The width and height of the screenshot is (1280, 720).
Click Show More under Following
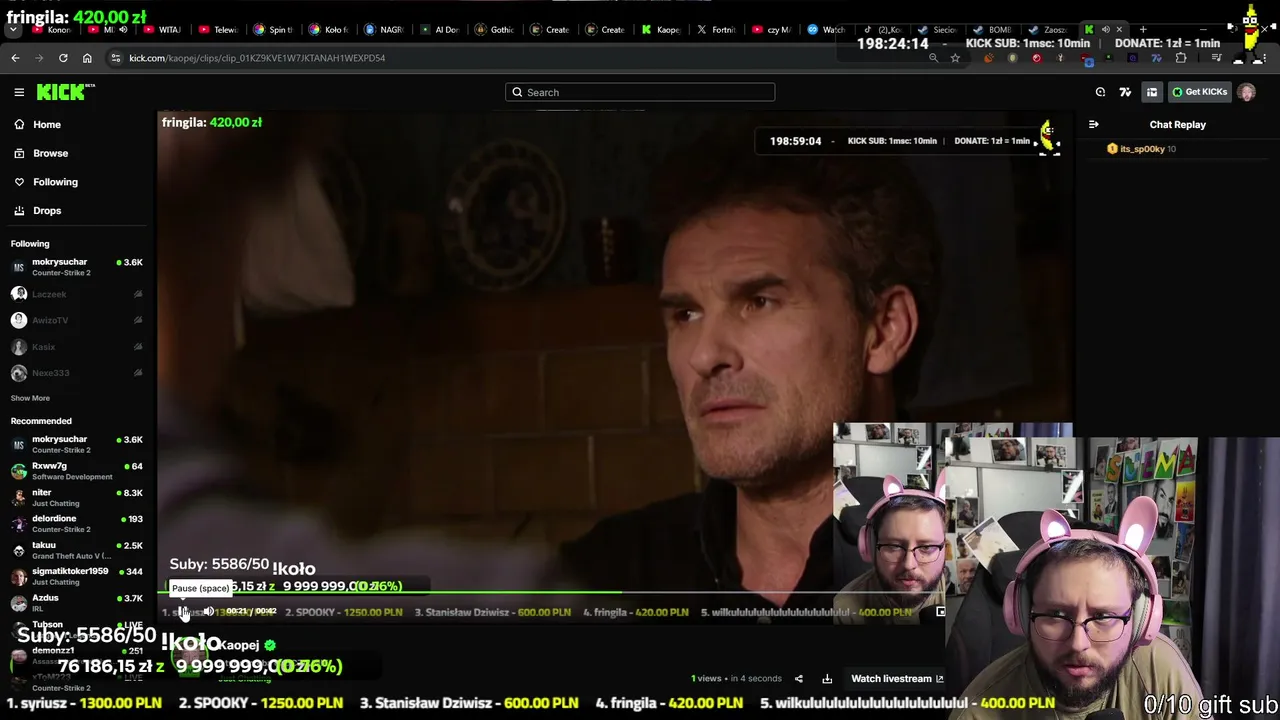[30, 398]
